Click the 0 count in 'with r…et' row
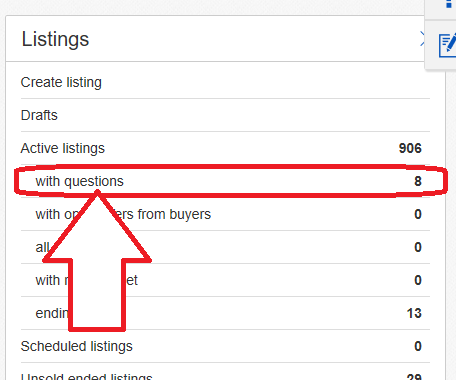The height and width of the screenshot is (380, 456). pyautogui.click(x=418, y=280)
